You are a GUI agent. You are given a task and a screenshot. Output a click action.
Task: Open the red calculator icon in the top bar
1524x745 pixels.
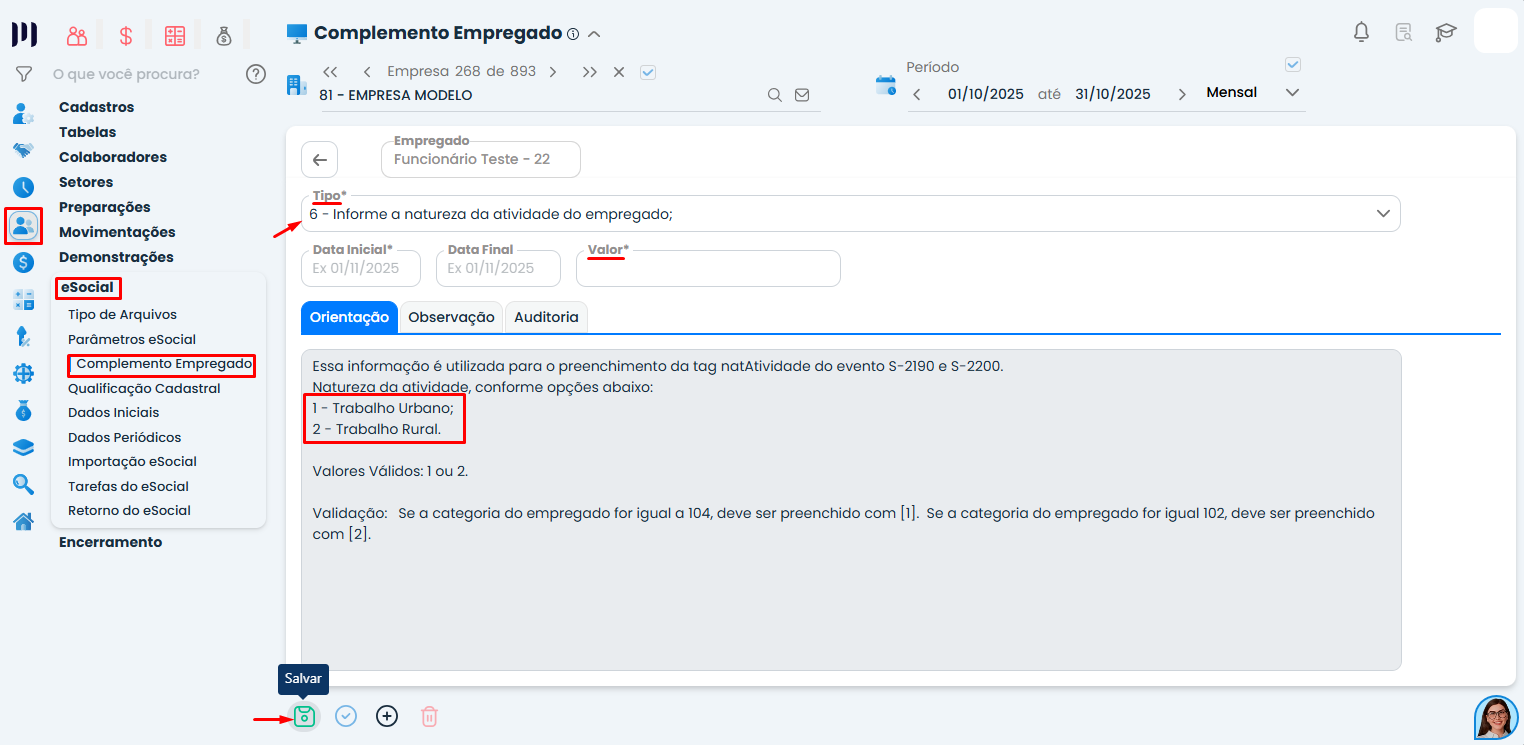(x=175, y=36)
